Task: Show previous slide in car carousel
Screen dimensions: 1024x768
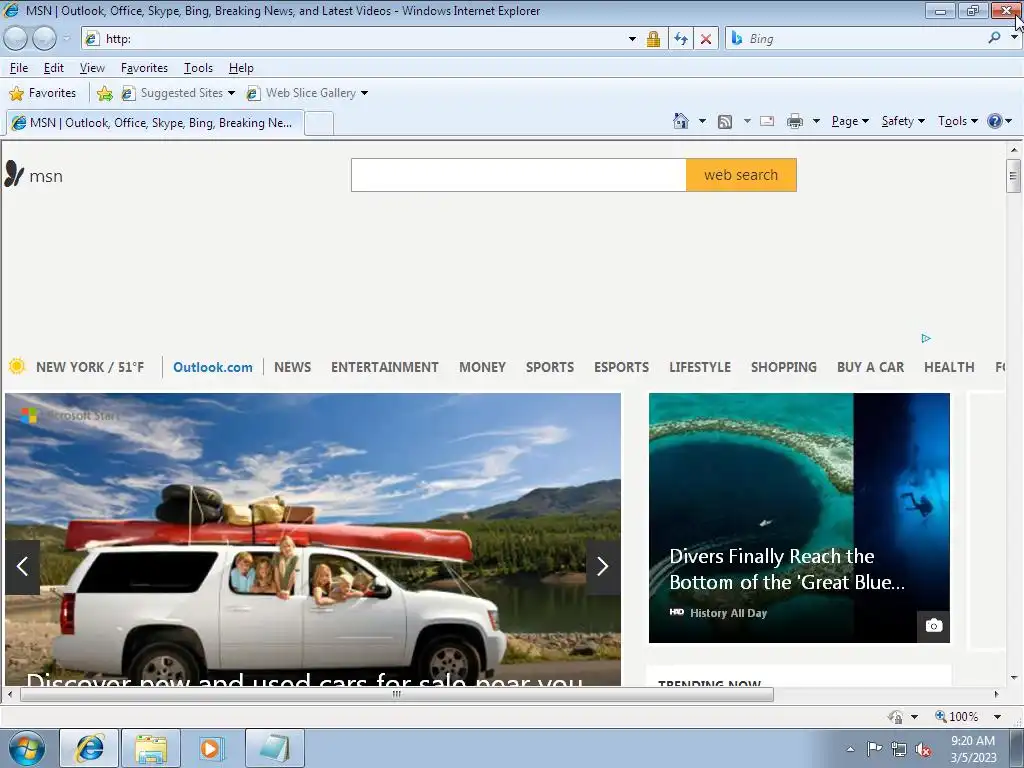Action: click(22, 567)
